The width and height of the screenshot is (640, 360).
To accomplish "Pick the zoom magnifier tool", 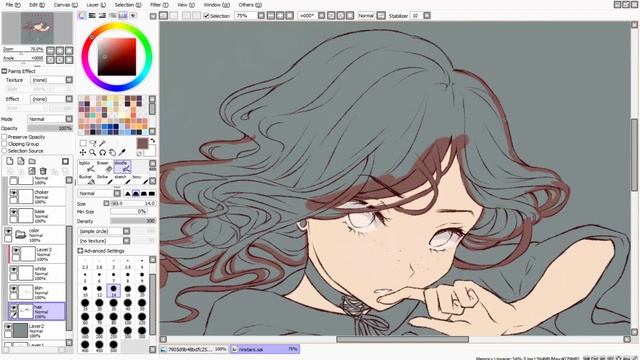I will 93,152.
